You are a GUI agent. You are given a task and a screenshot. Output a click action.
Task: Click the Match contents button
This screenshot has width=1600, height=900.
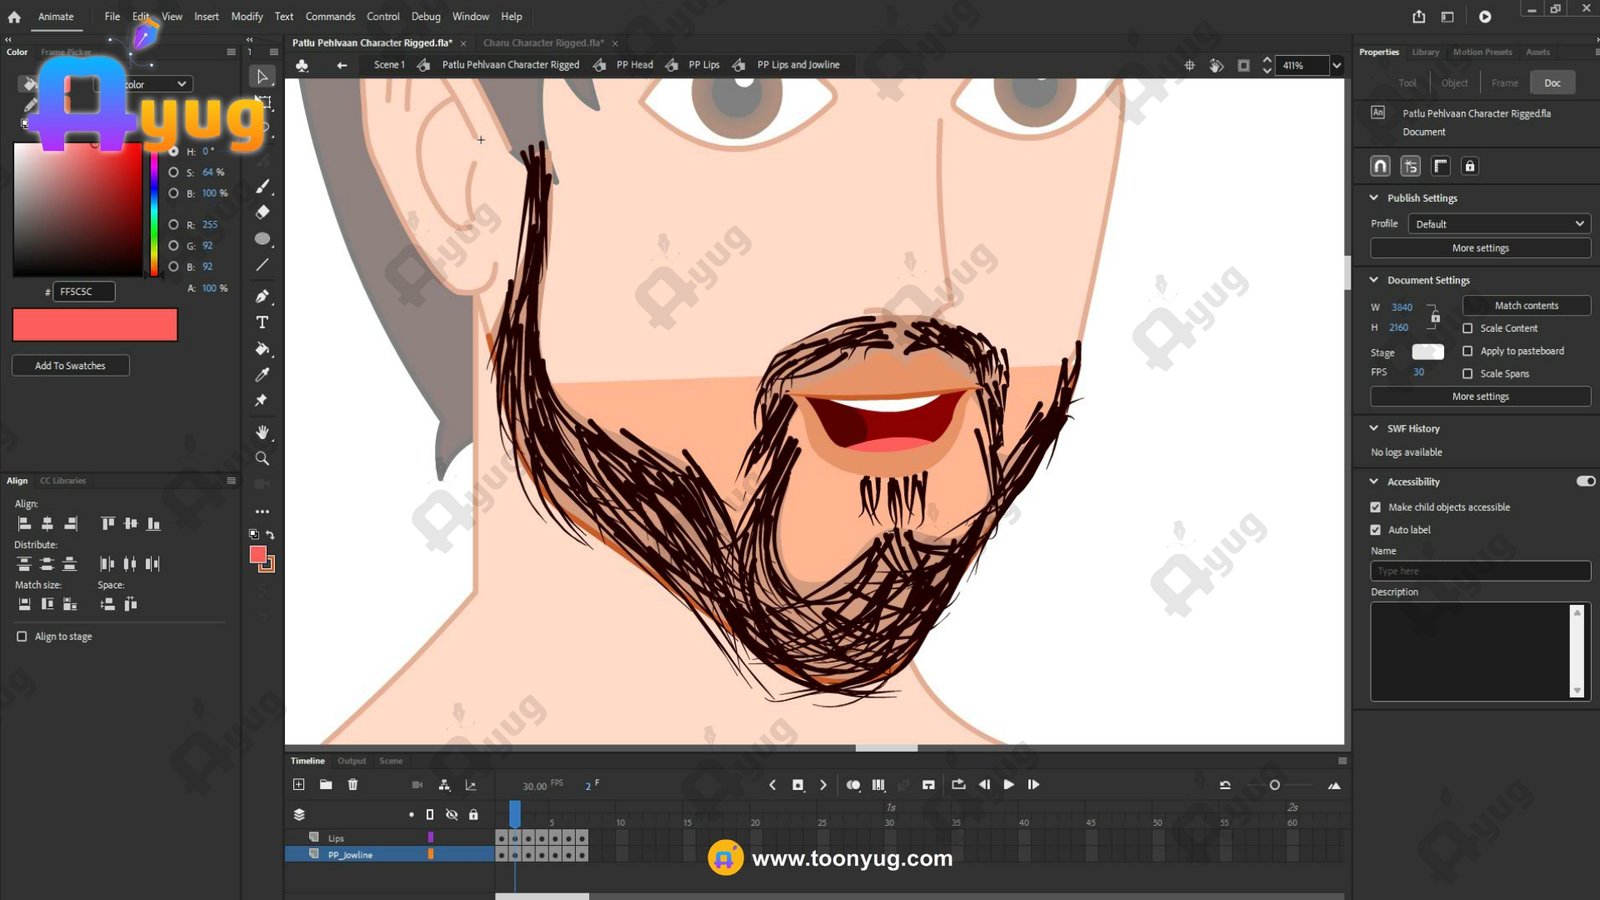point(1526,306)
